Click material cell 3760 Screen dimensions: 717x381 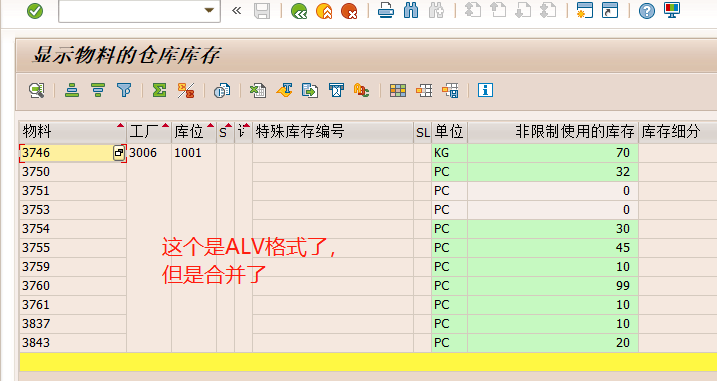(x=73, y=286)
